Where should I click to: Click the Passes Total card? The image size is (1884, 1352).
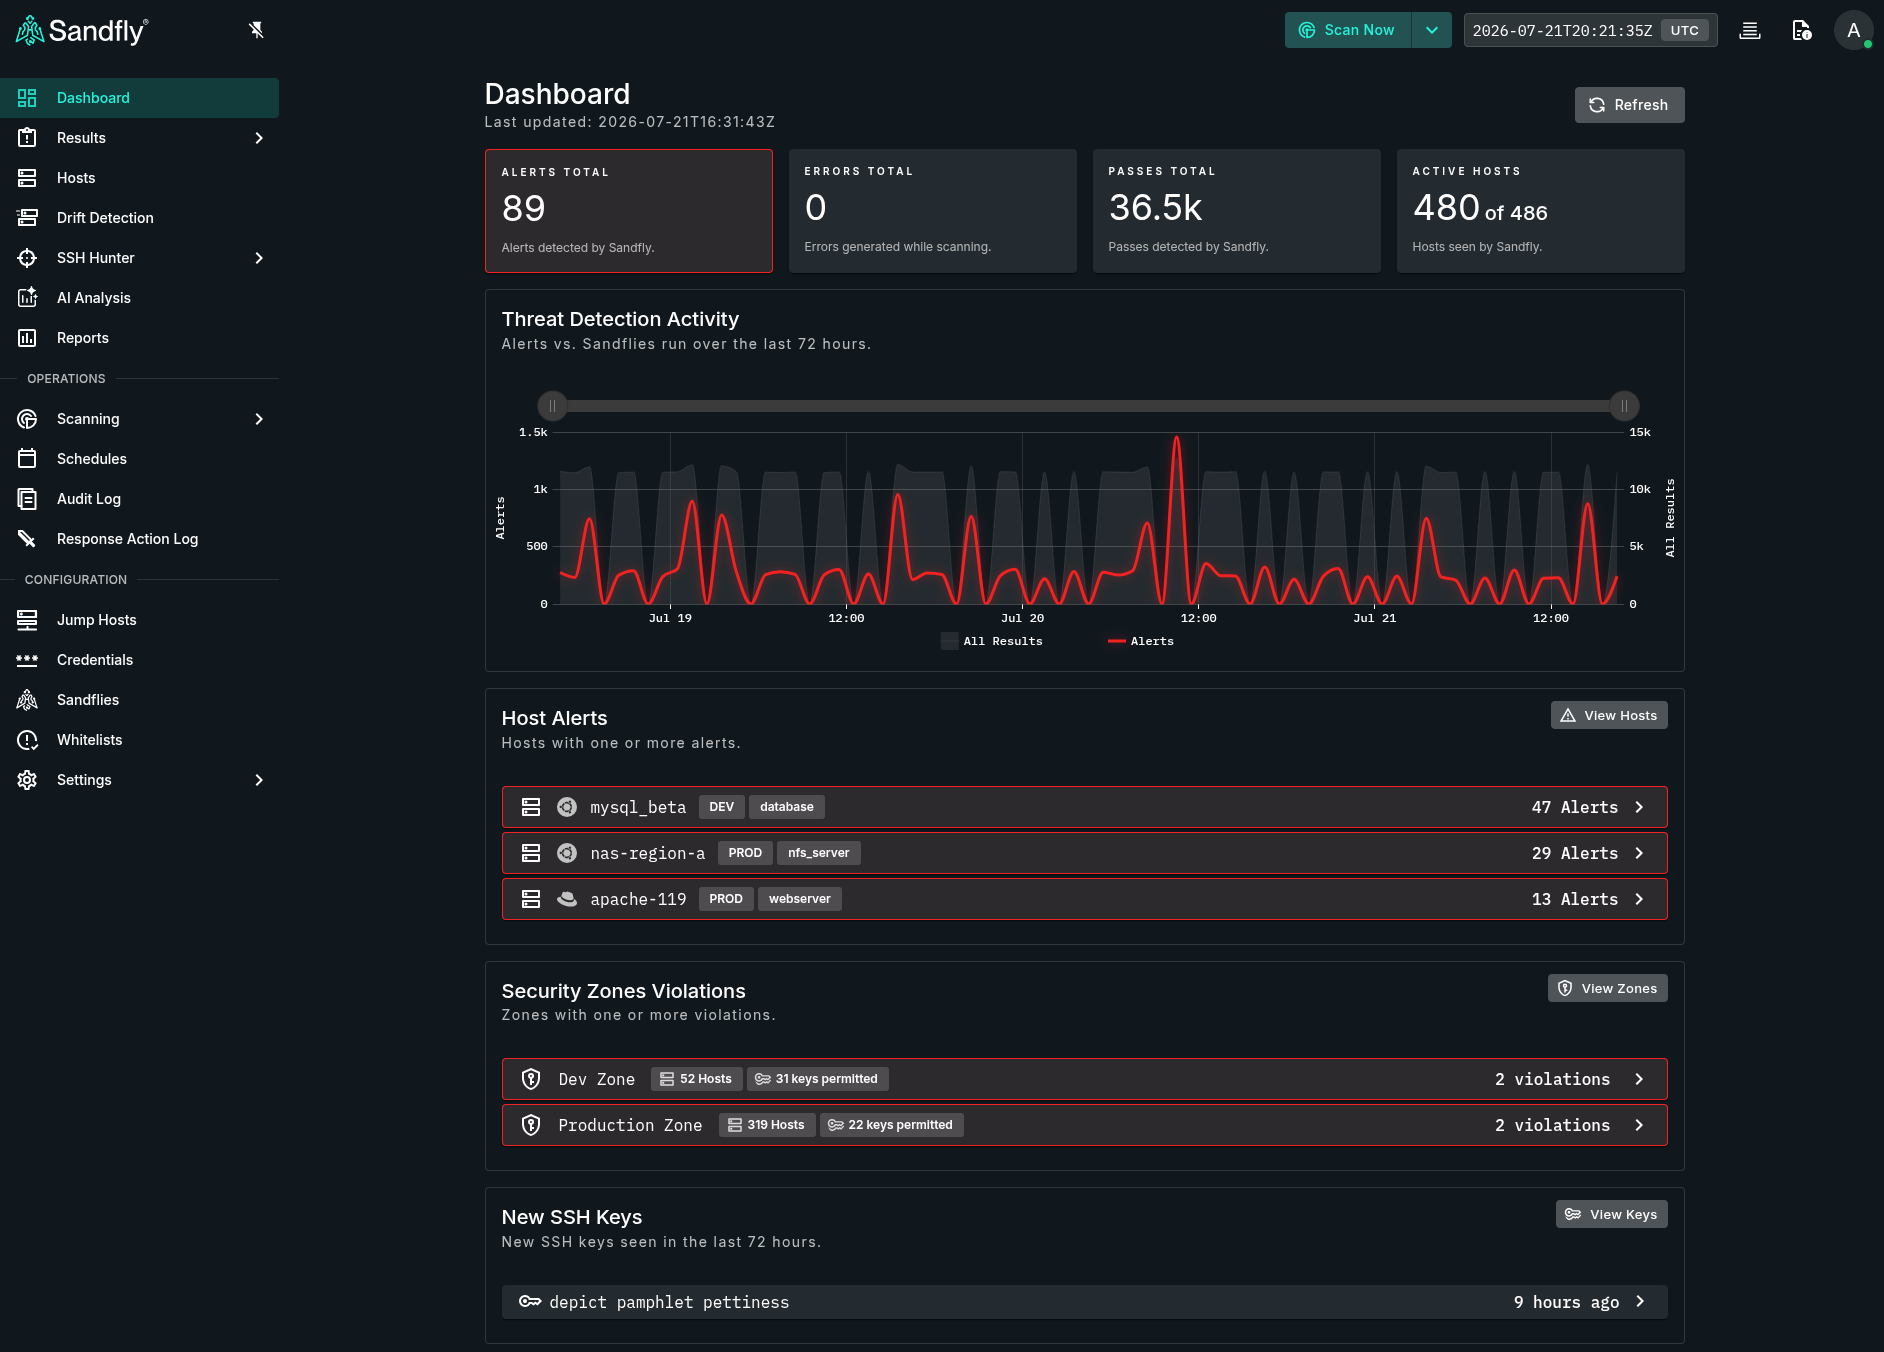click(1237, 211)
